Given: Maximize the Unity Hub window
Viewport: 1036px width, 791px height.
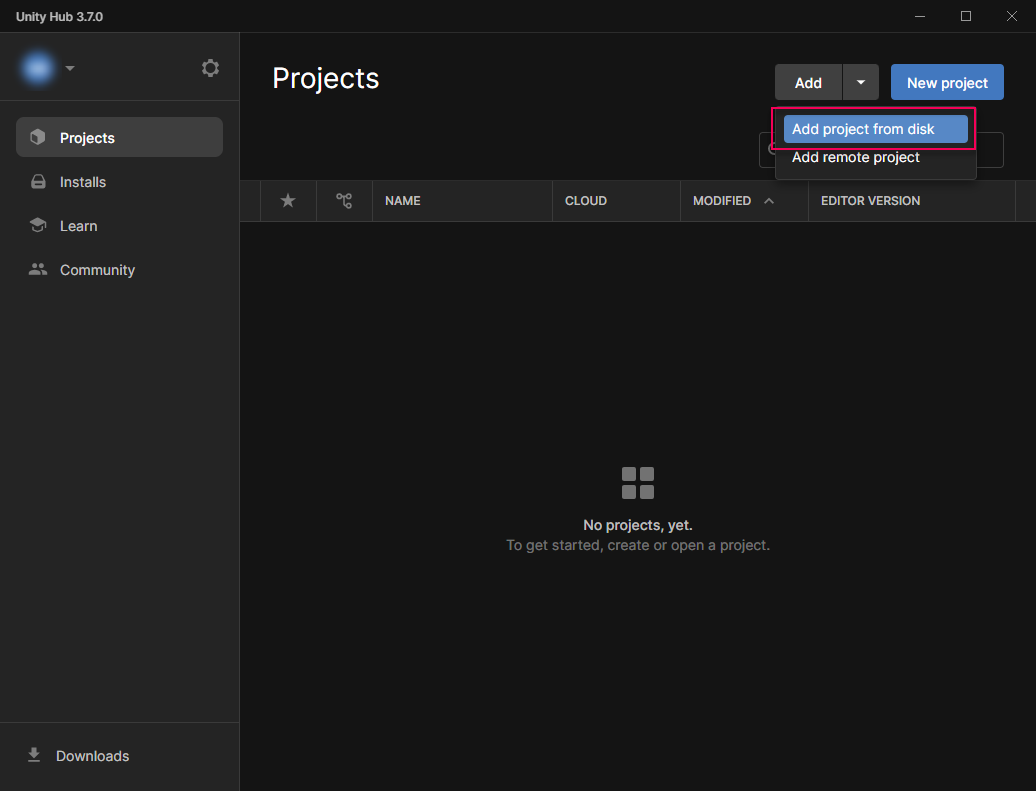Looking at the screenshot, I should (965, 16).
